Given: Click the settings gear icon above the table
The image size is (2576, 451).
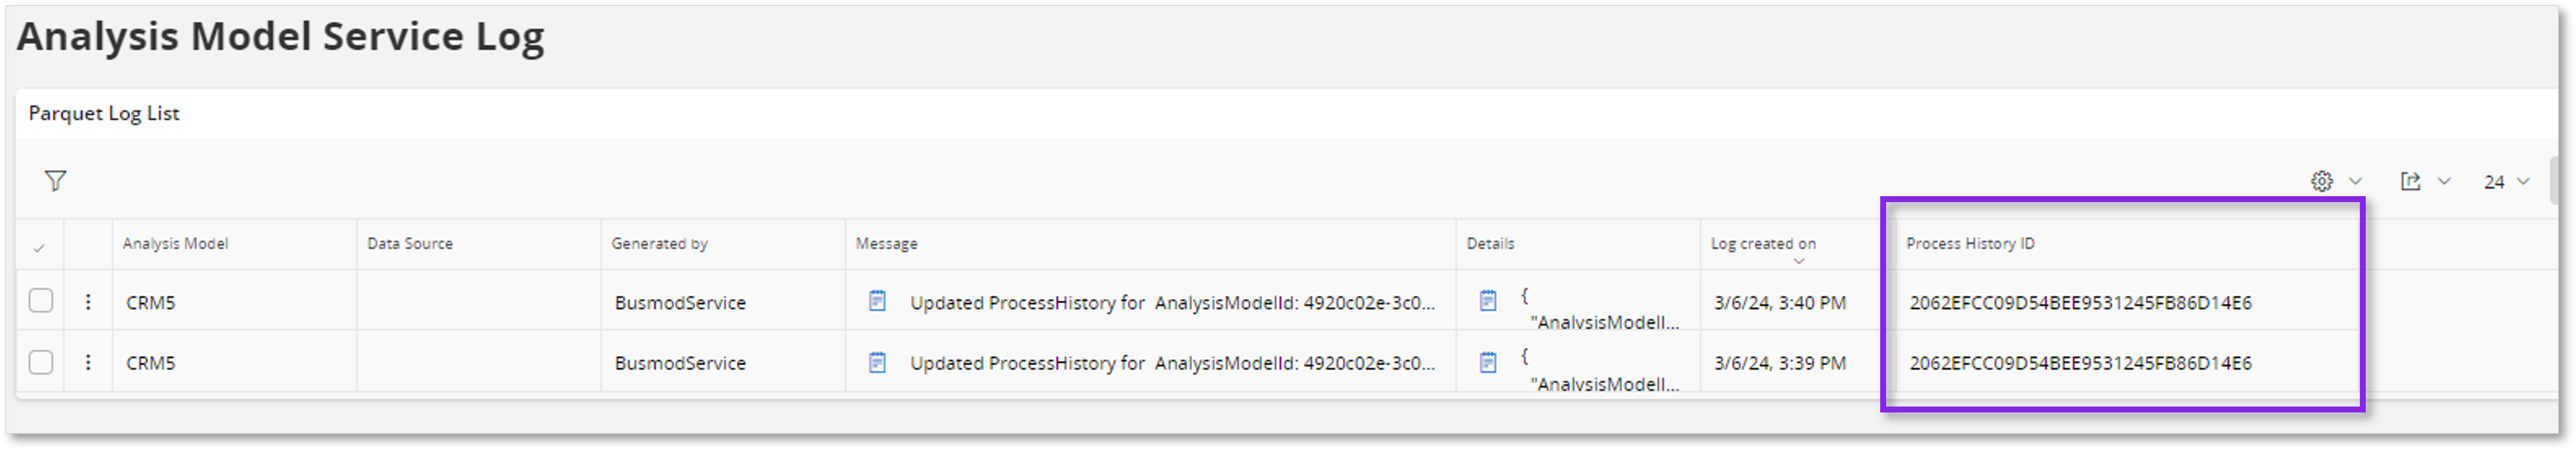Looking at the screenshot, I should pos(2322,181).
